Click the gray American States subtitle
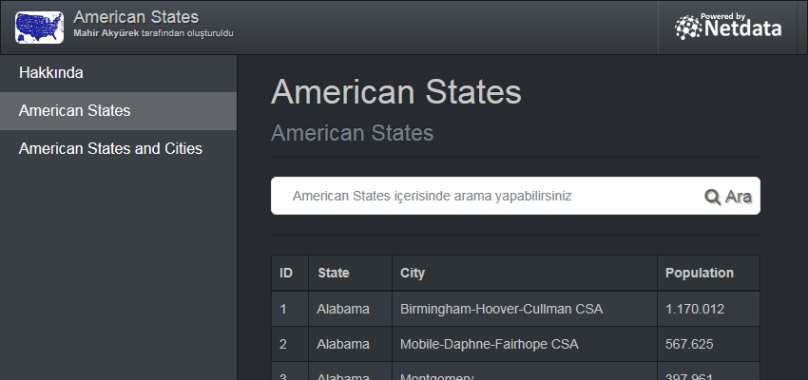 [352, 133]
